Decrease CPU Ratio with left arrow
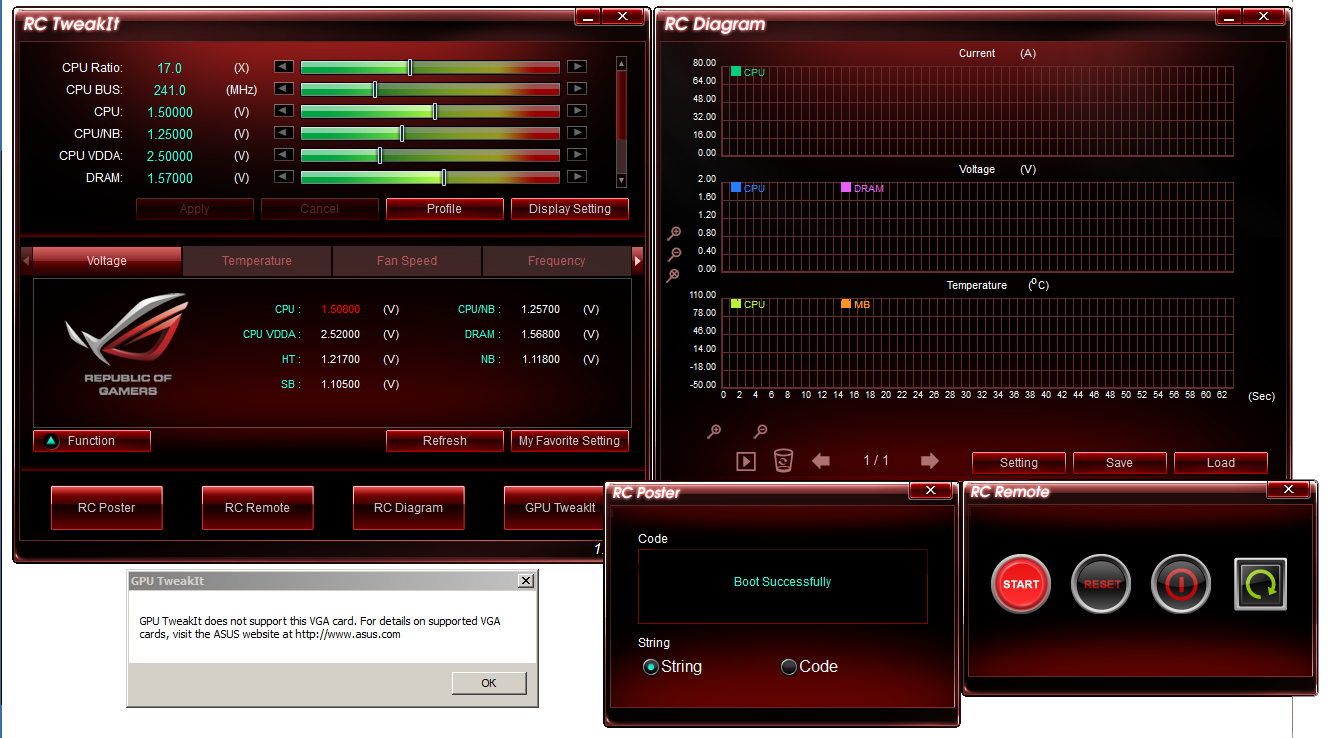The width and height of the screenshot is (1330, 738). (x=284, y=67)
